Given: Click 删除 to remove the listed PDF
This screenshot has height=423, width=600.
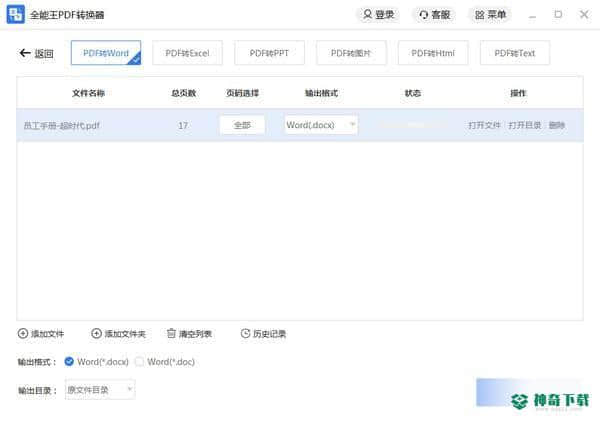Looking at the screenshot, I should click(x=557, y=125).
